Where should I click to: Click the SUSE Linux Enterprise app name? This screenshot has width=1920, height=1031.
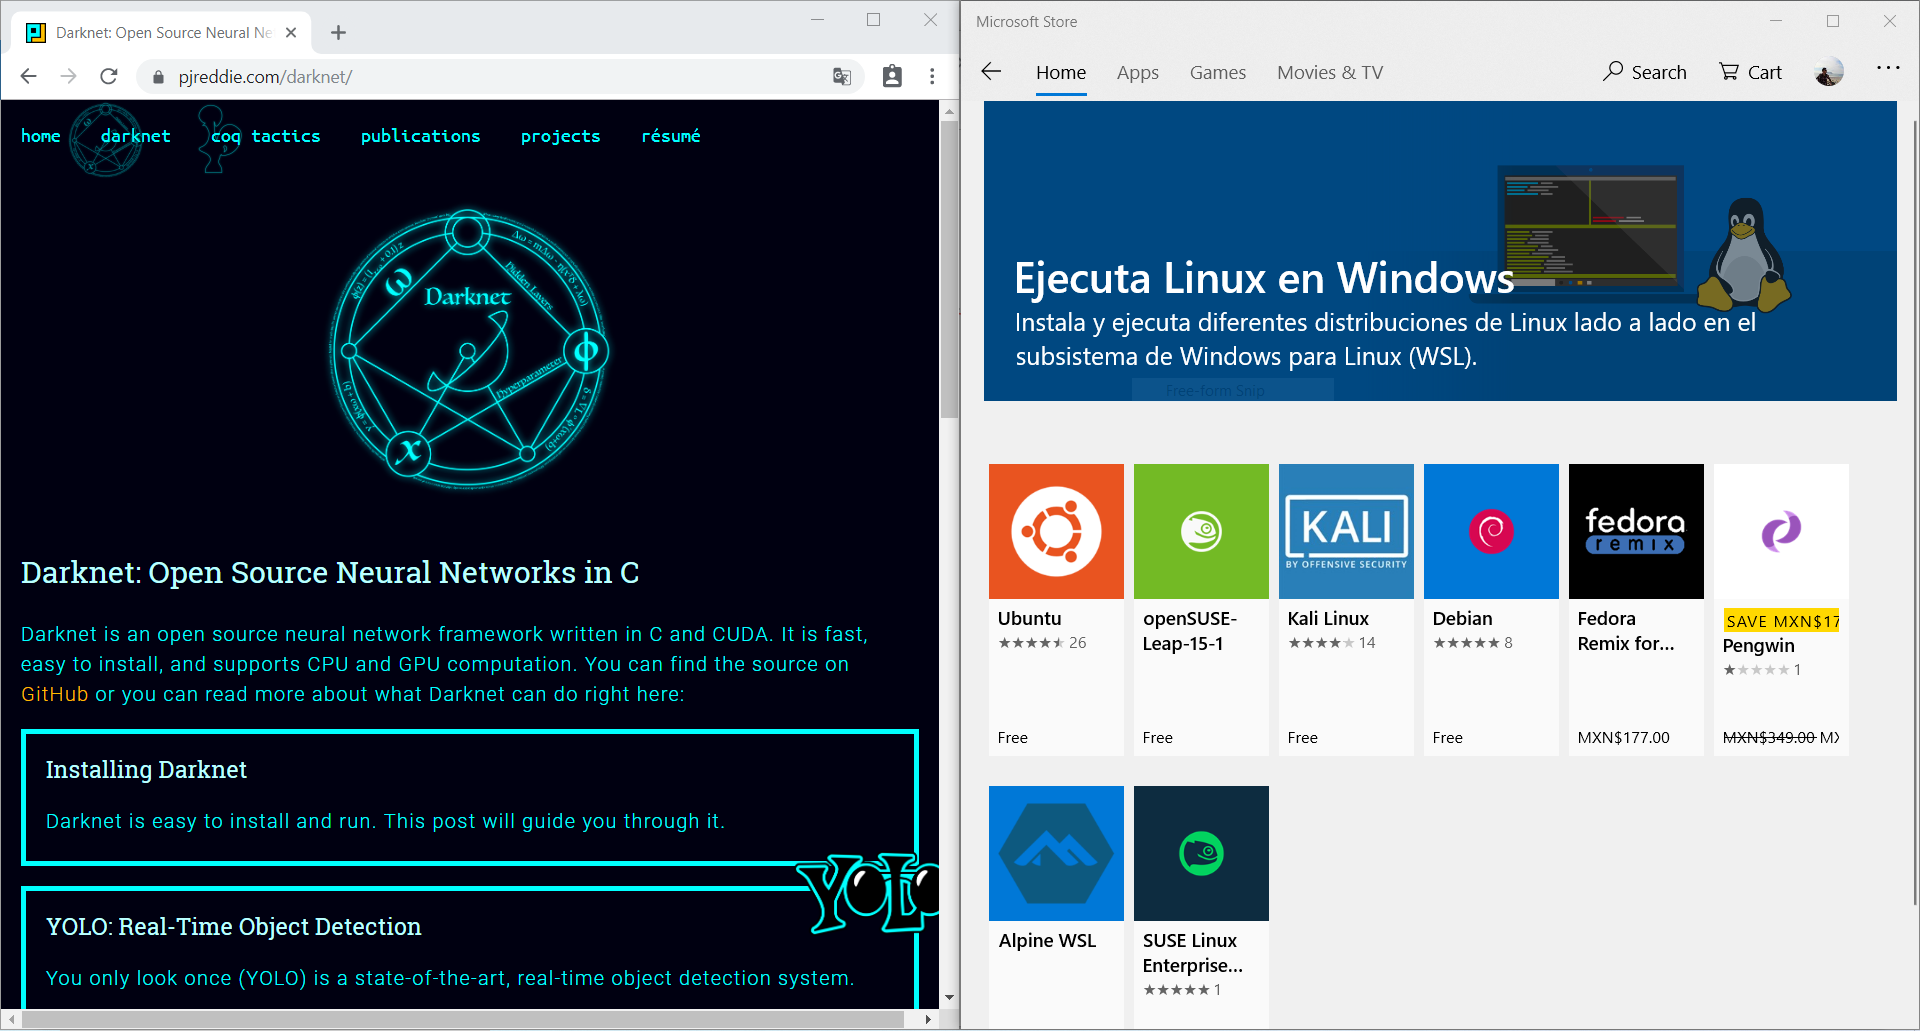pyautogui.click(x=1193, y=953)
